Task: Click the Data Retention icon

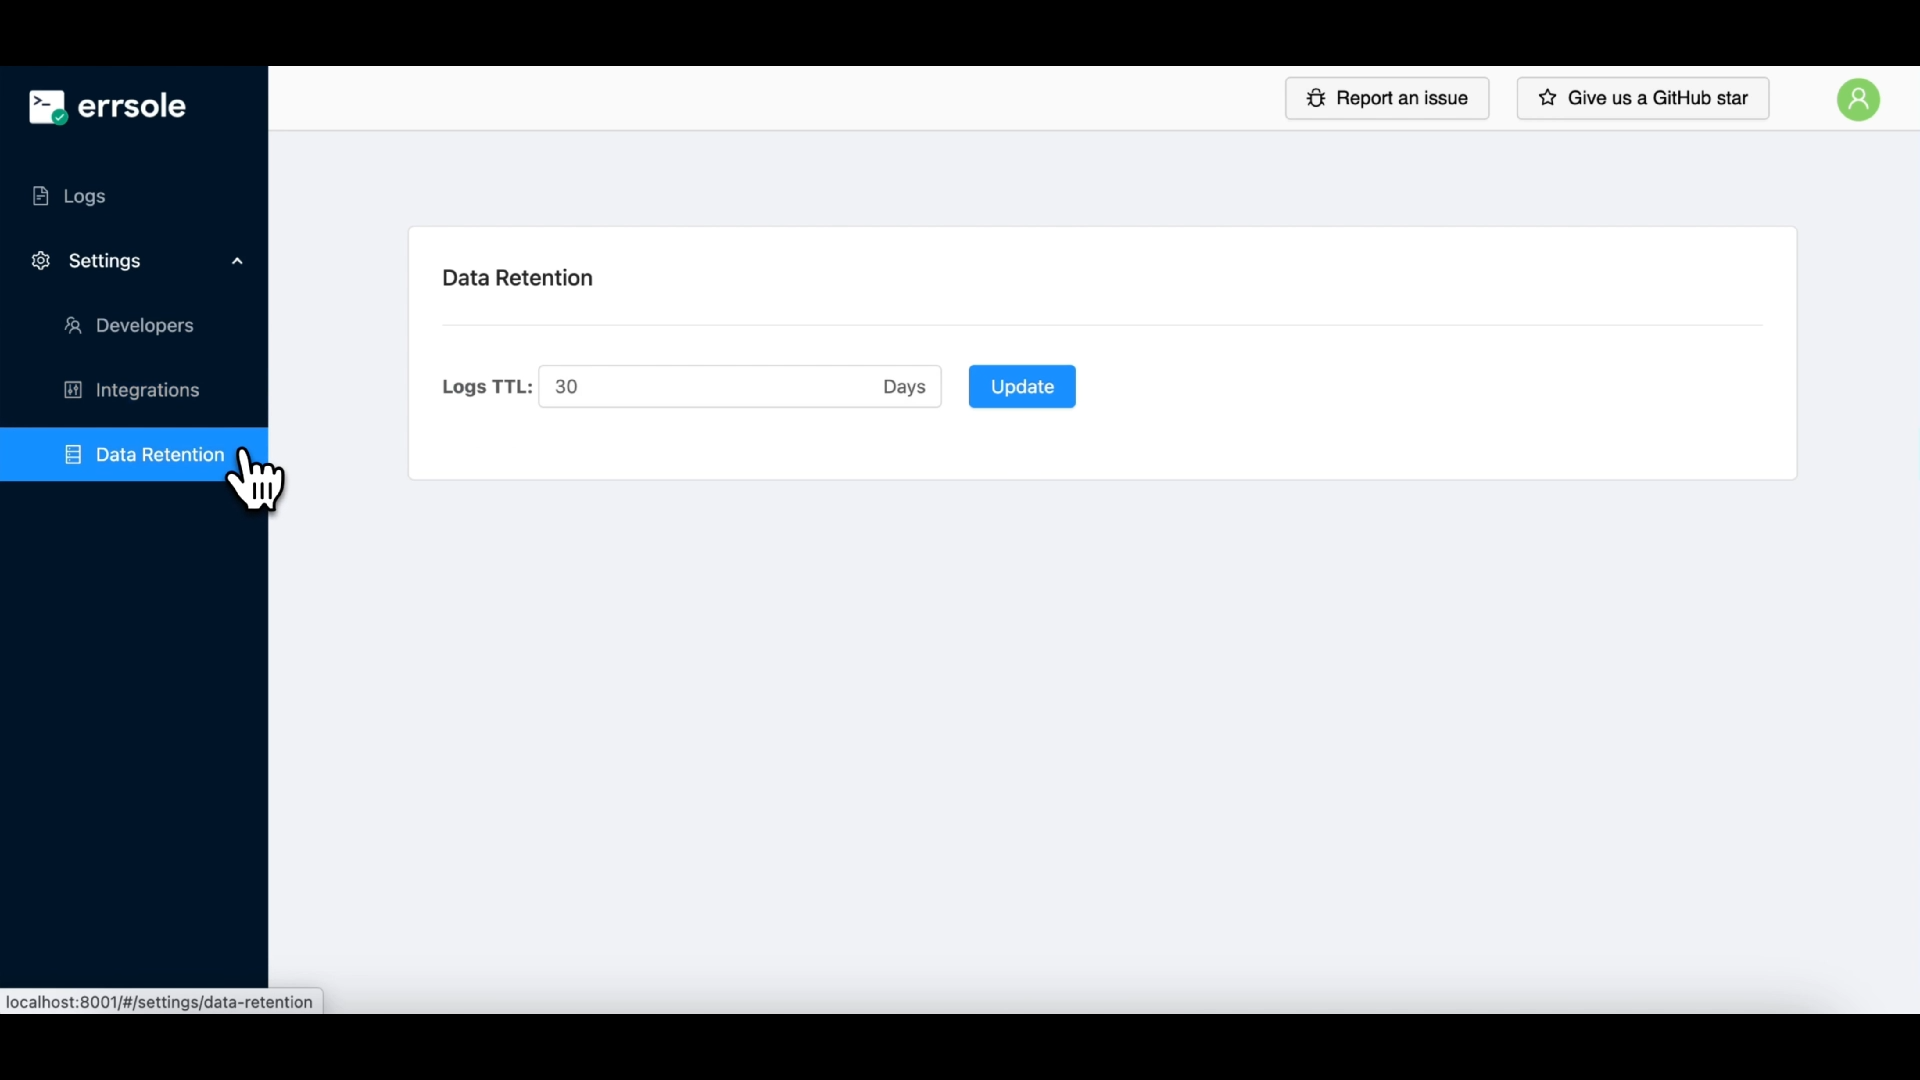Action: (x=73, y=455)
